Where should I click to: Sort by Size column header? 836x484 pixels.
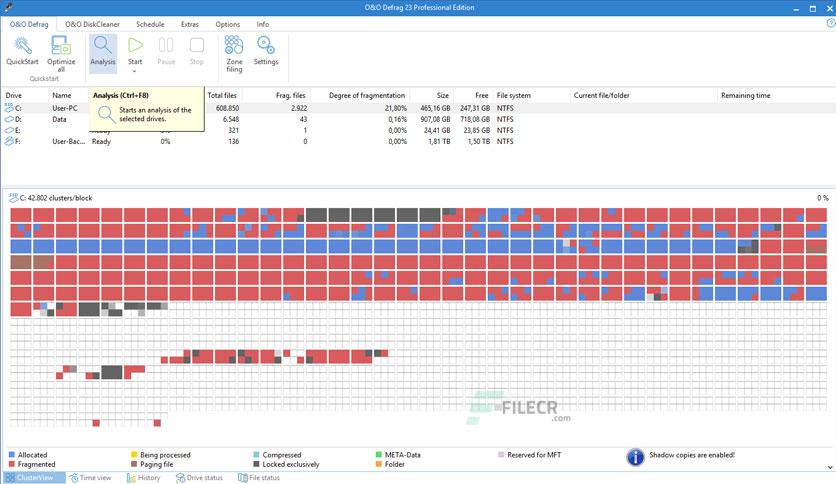[443, 95]
